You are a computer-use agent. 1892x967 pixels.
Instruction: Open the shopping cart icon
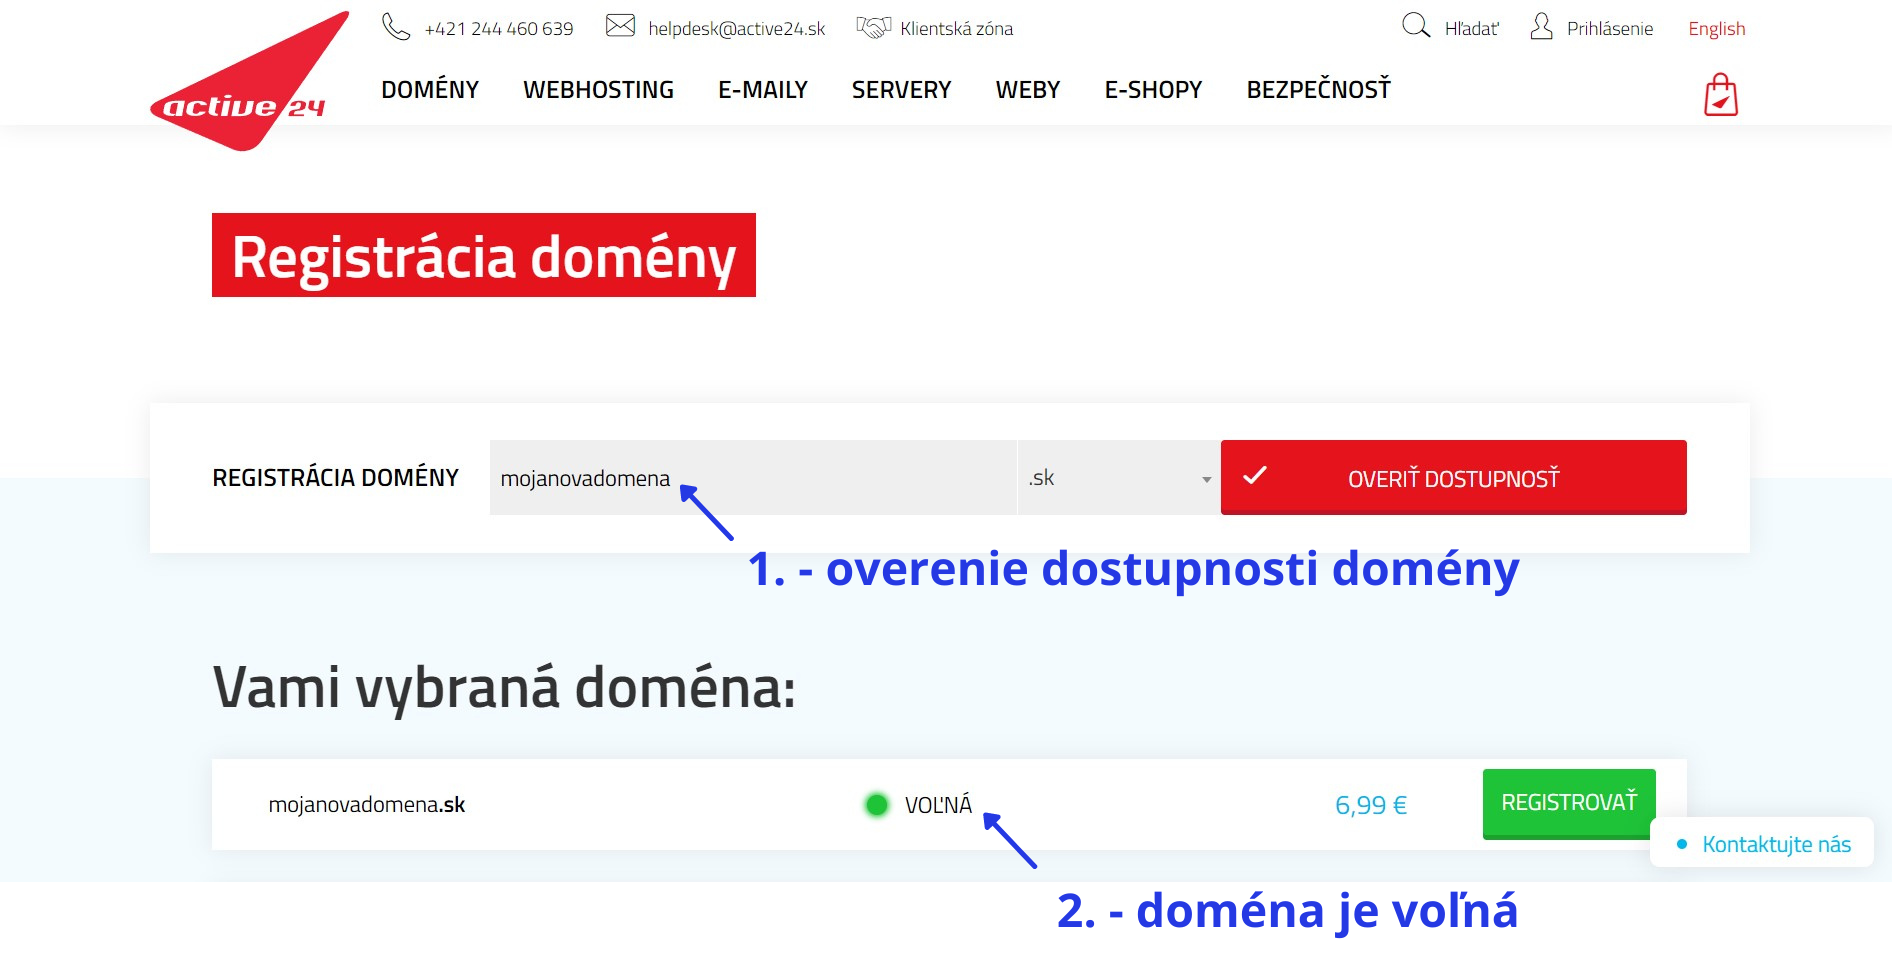click(1722, 93)
